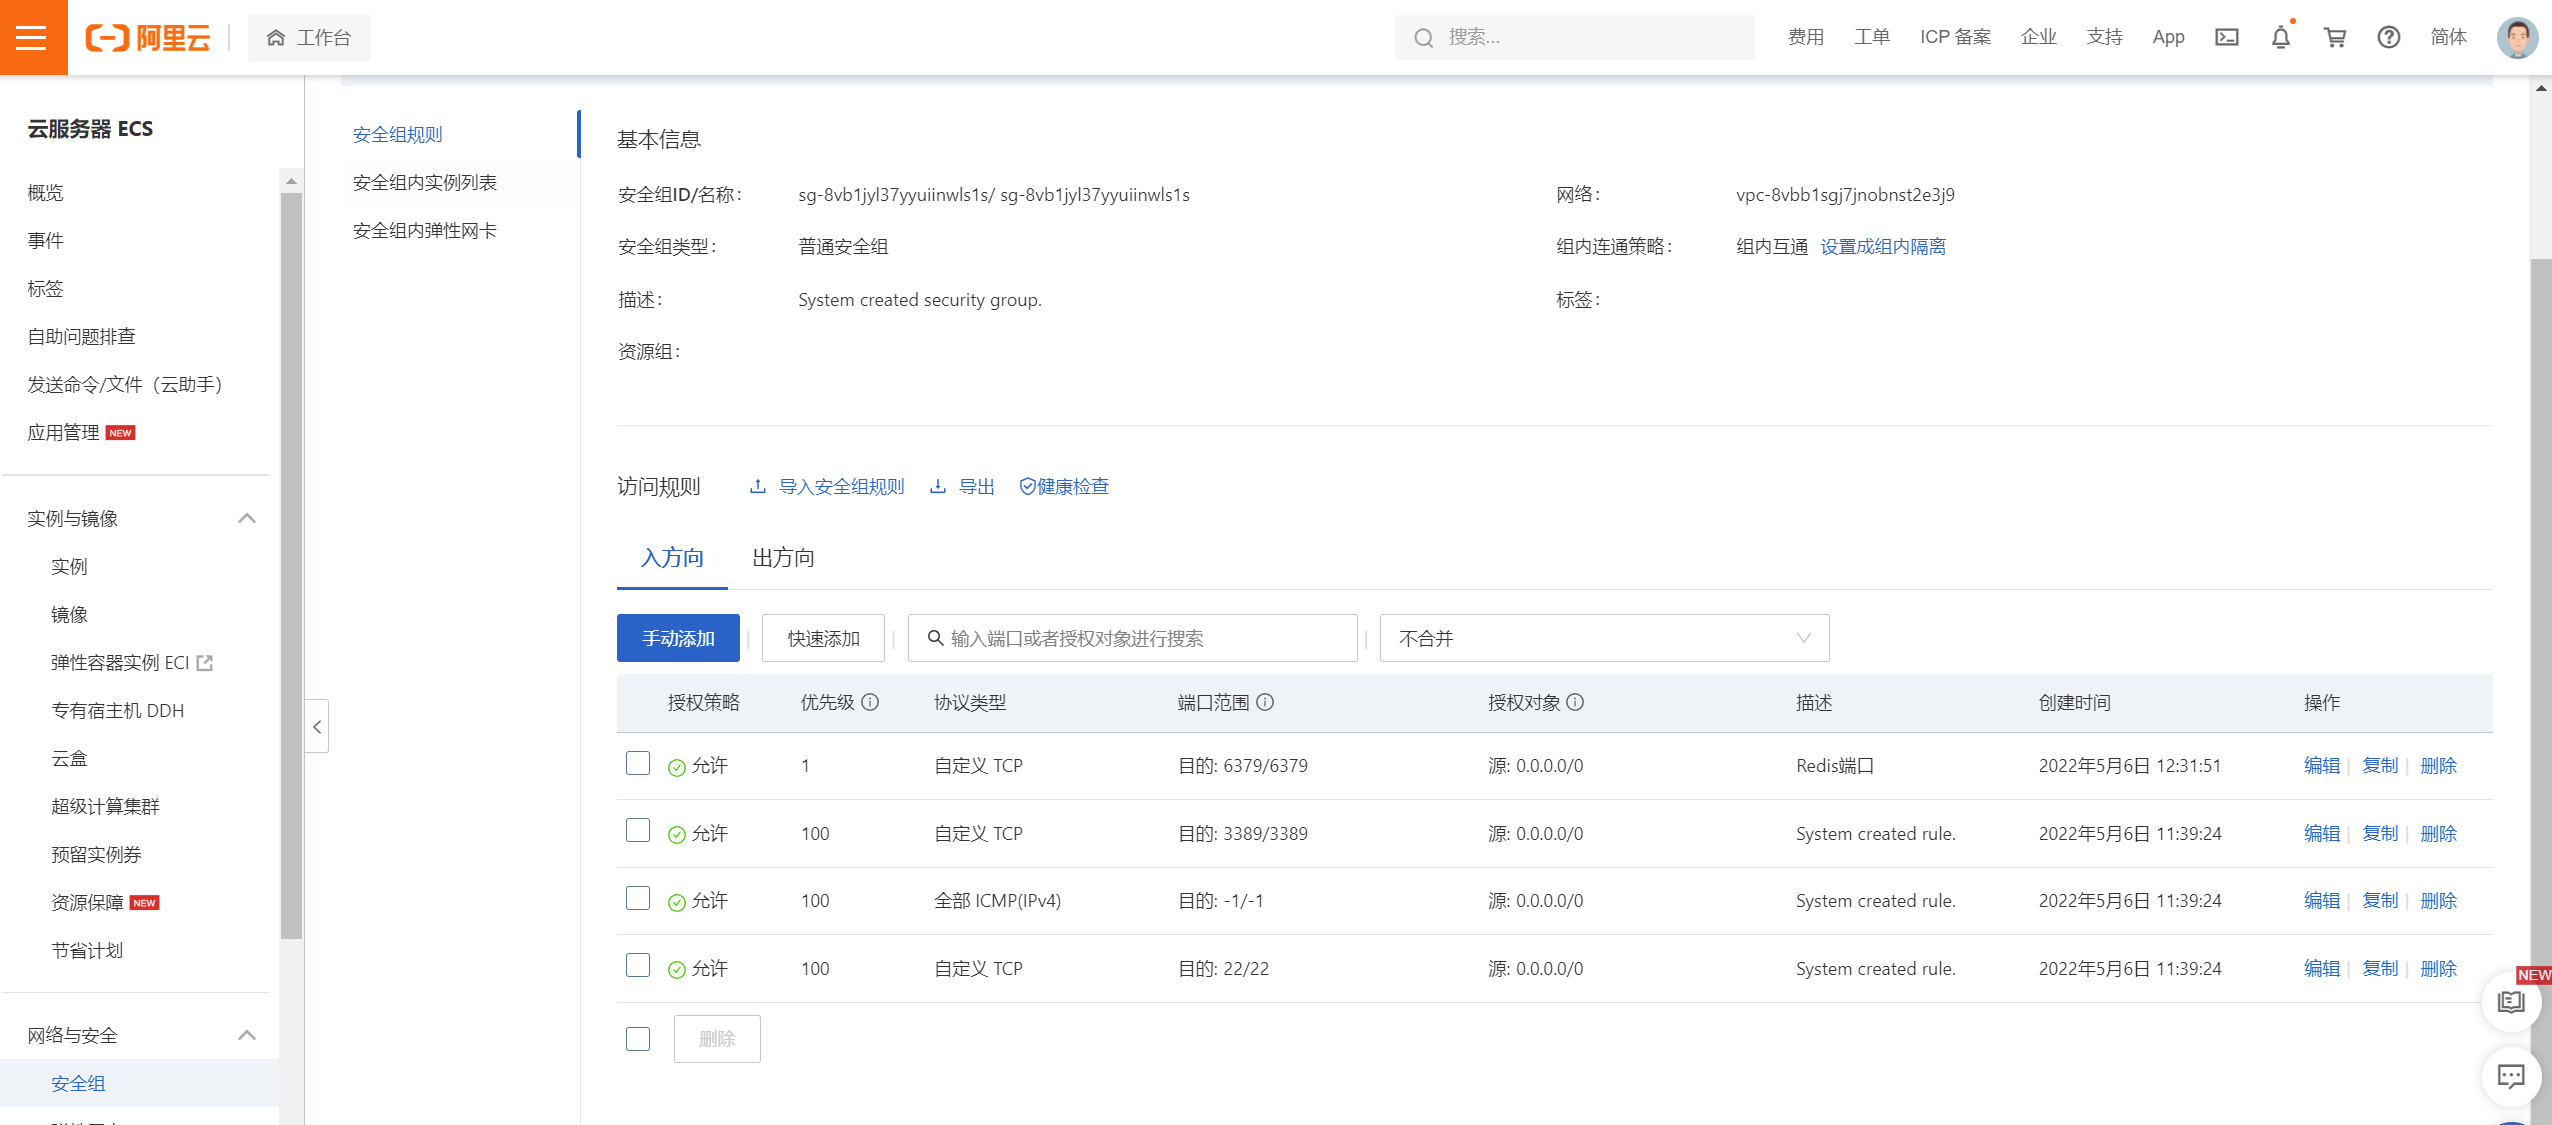Focus the port or object search field

[1132, 638]
